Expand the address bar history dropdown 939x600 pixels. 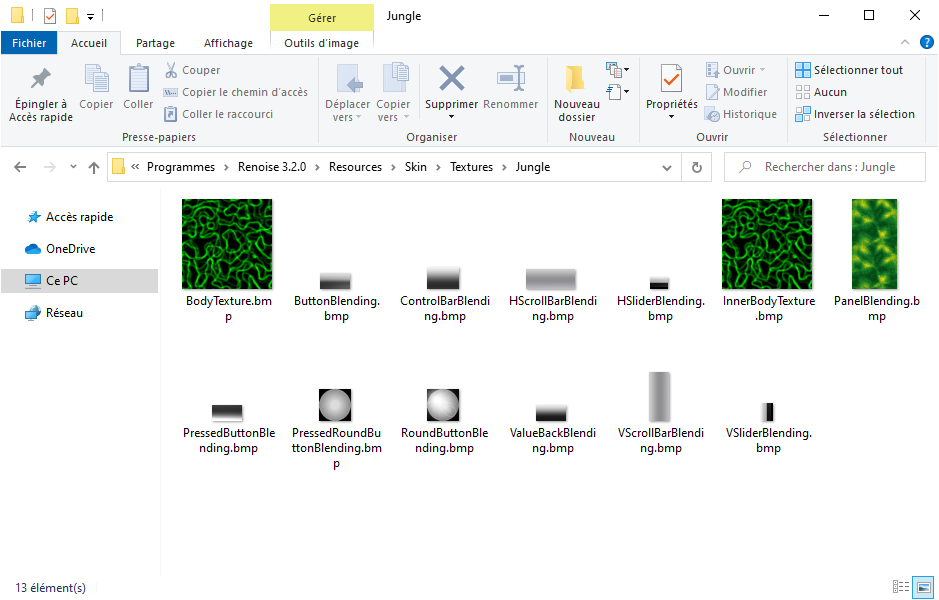point(667,168)
